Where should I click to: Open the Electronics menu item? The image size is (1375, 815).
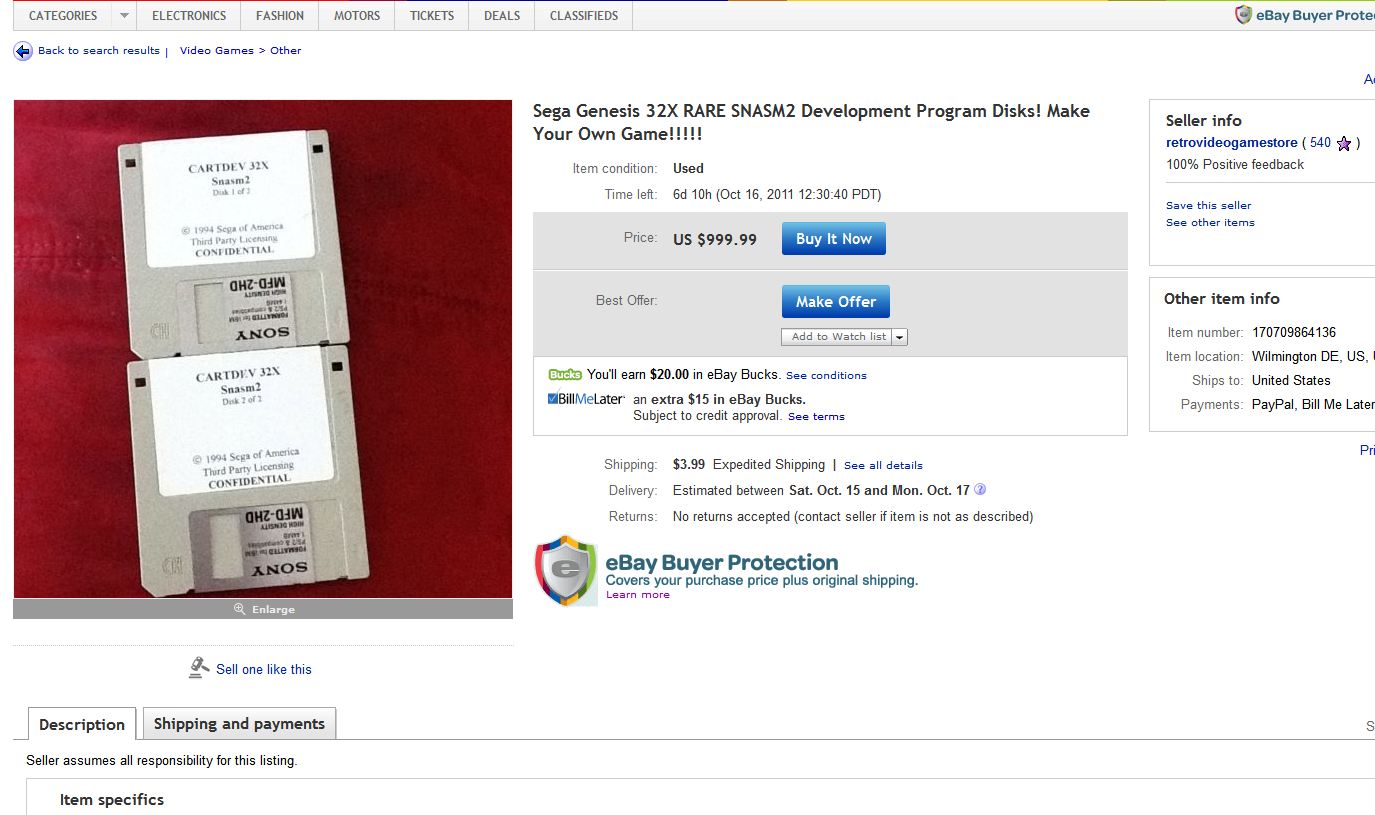click(189, 16)
